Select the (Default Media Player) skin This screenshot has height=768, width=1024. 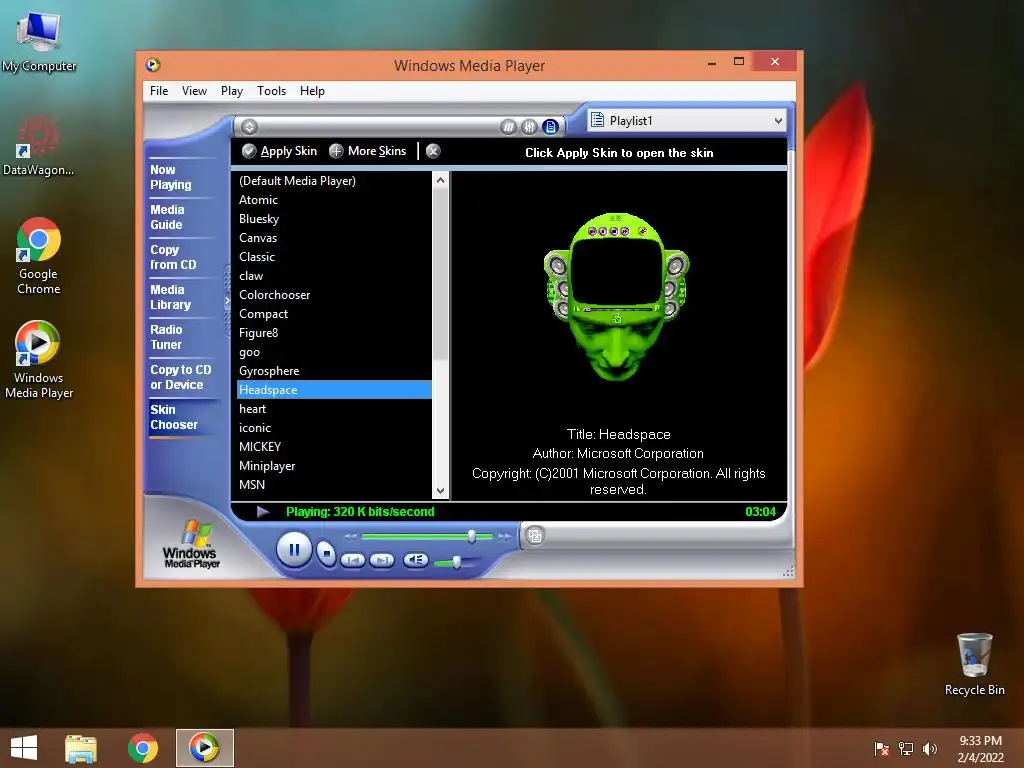tap(334, 181)
